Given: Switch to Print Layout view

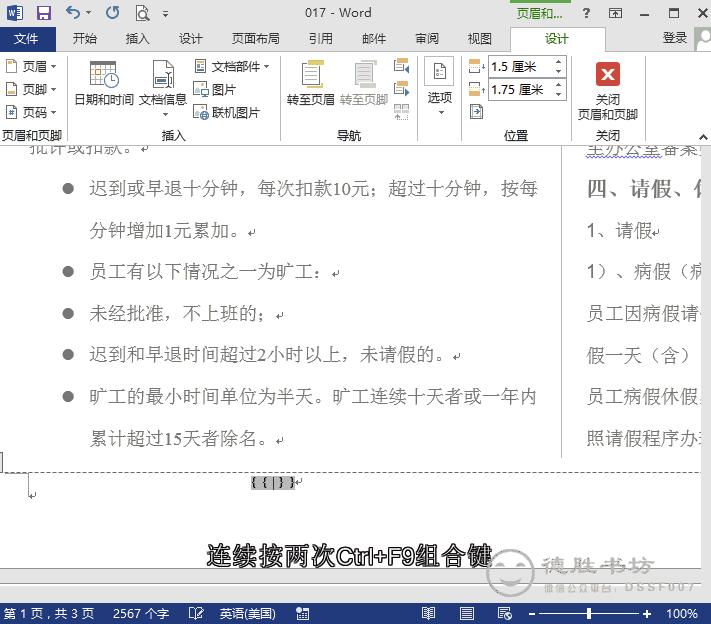Looking at the screenshot, I should click(x=467, y=614).
